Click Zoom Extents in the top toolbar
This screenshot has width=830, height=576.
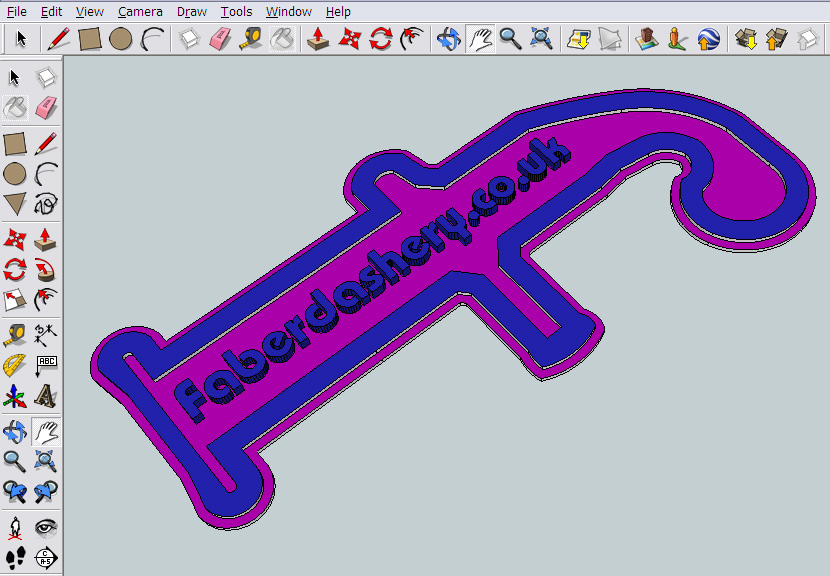point(542,39)
